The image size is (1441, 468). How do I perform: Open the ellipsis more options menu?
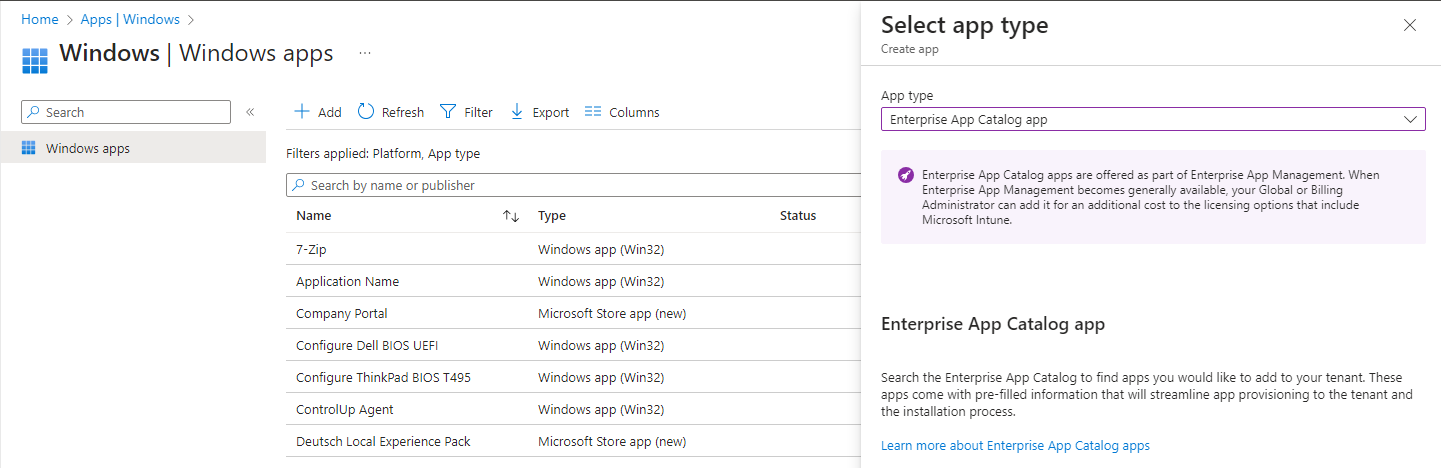365,53
